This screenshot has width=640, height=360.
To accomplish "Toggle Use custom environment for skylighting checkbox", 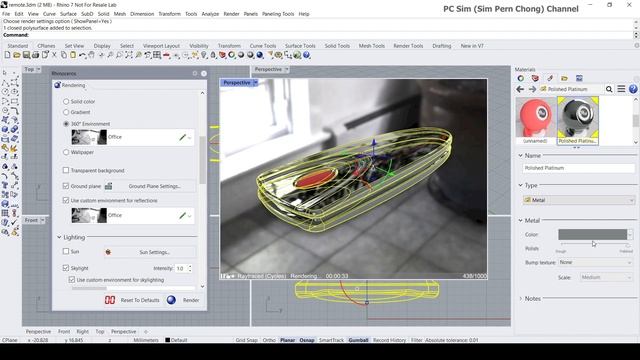I will 72,280.
